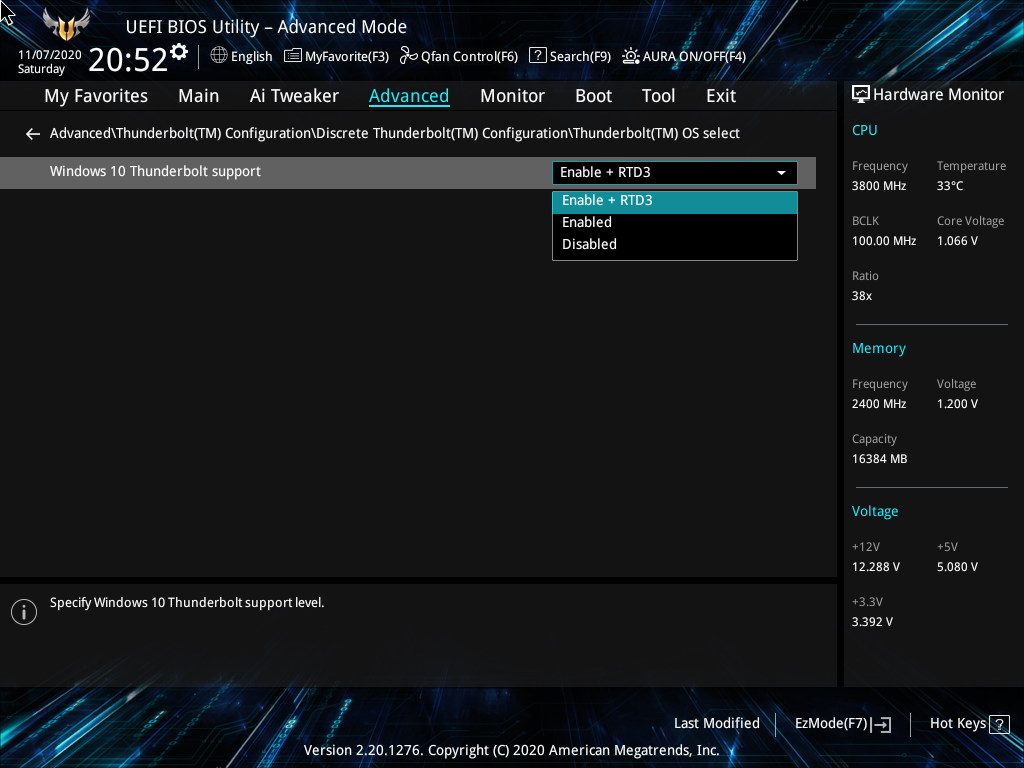Go to the Monitor tab

point(512,96)
